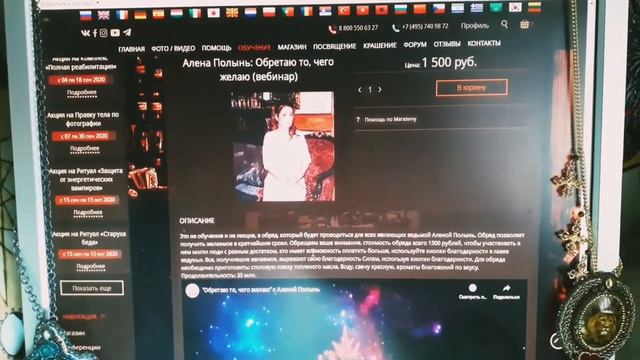Pick the Lithuanian flag
This screenshot has height=360, width=640.
[x=534, y=7]
